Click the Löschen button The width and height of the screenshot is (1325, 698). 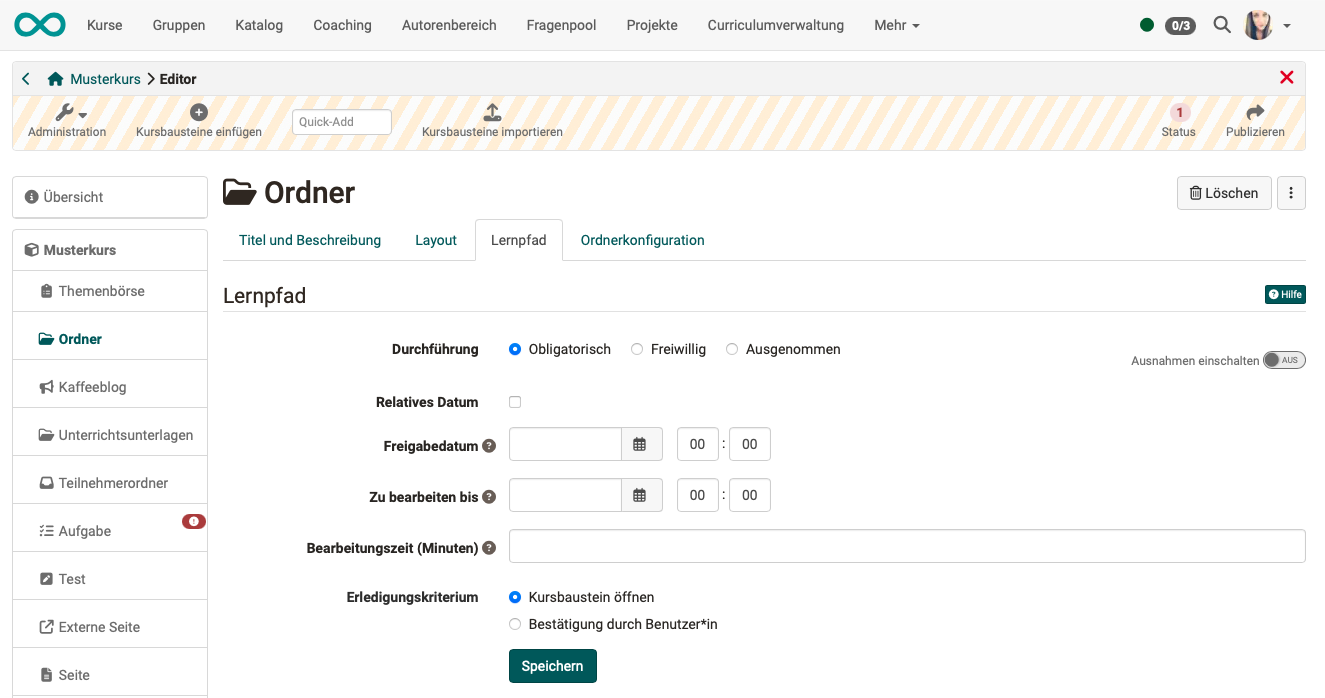coord(1223,192)
